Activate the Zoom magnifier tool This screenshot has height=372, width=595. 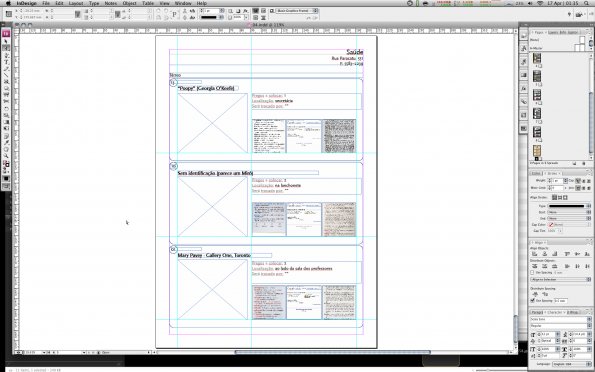tap(6, 156)
